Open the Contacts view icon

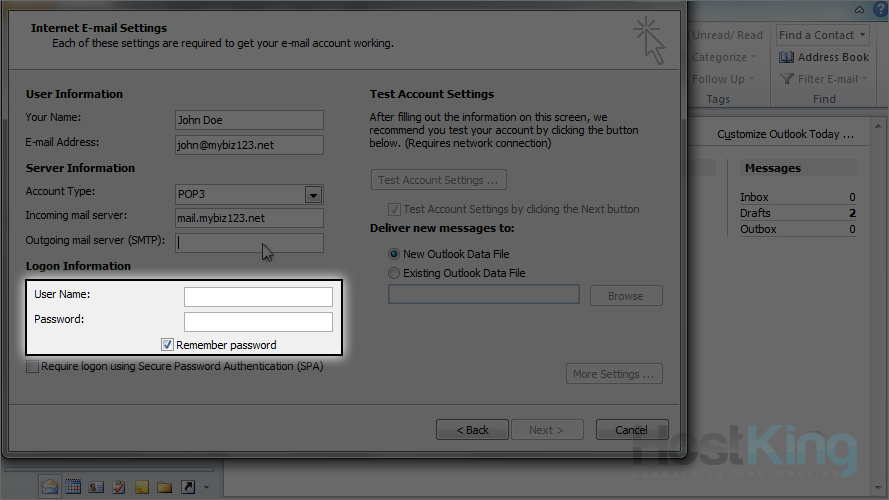click(x=96, y=487)
